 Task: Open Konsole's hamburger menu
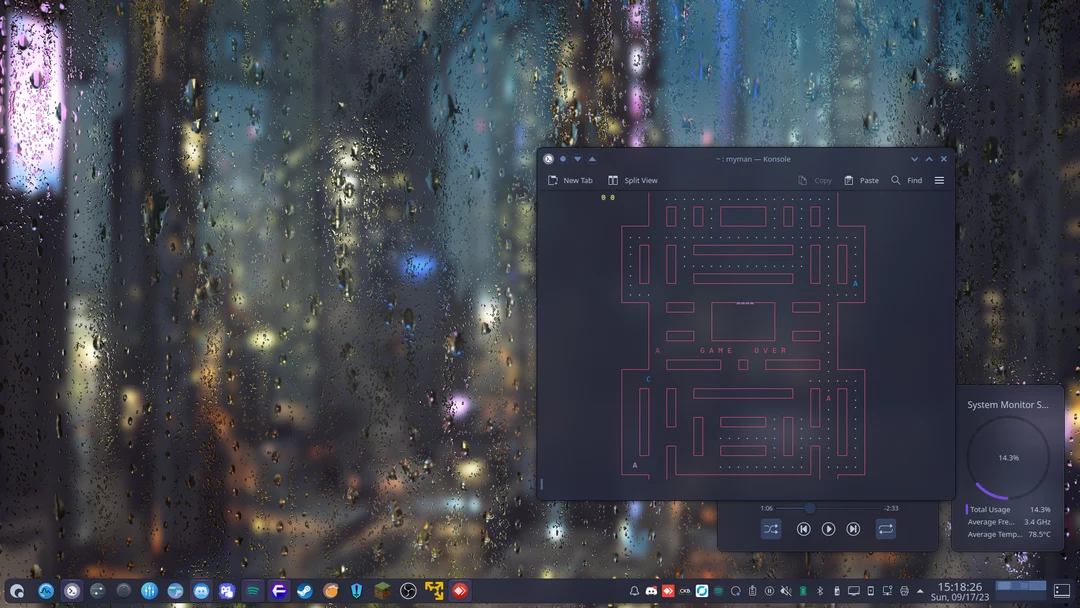(939, 180)
